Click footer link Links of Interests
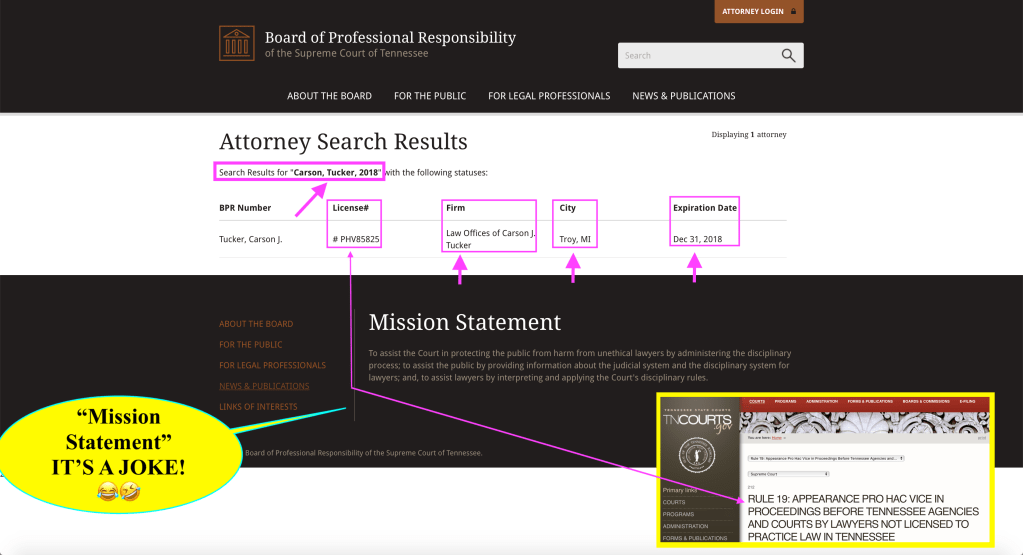Screen dimensions: 1023x555 tap(258, 407)
